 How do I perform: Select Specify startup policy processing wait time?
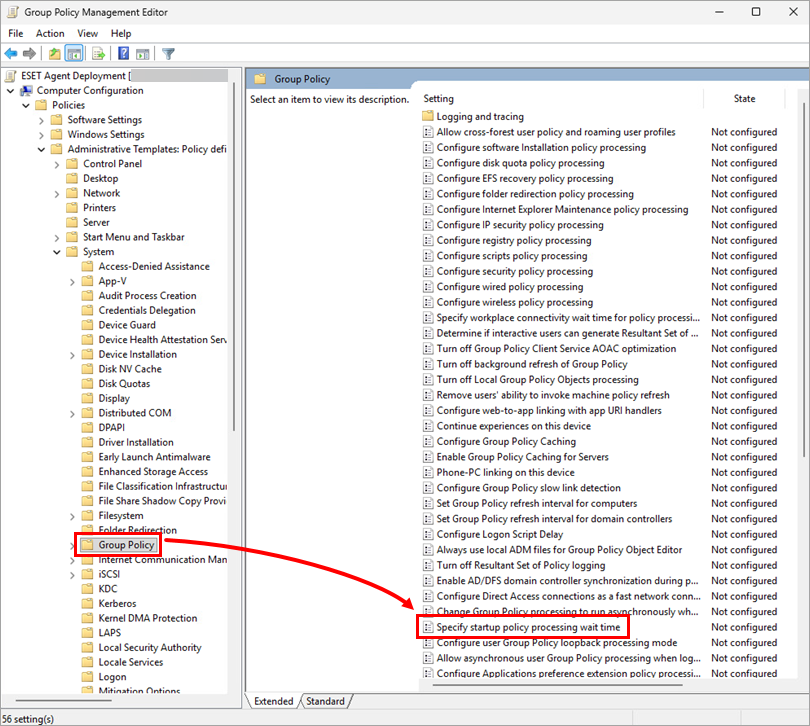click(528, 627)
